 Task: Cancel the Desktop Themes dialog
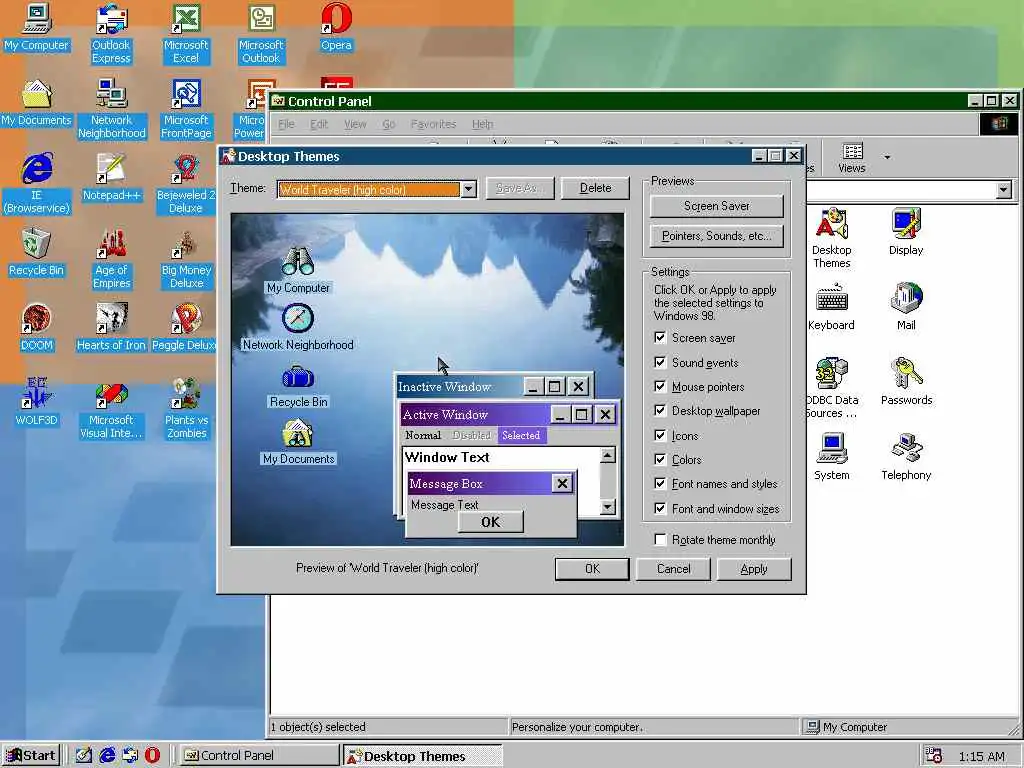tap(673, 569)
